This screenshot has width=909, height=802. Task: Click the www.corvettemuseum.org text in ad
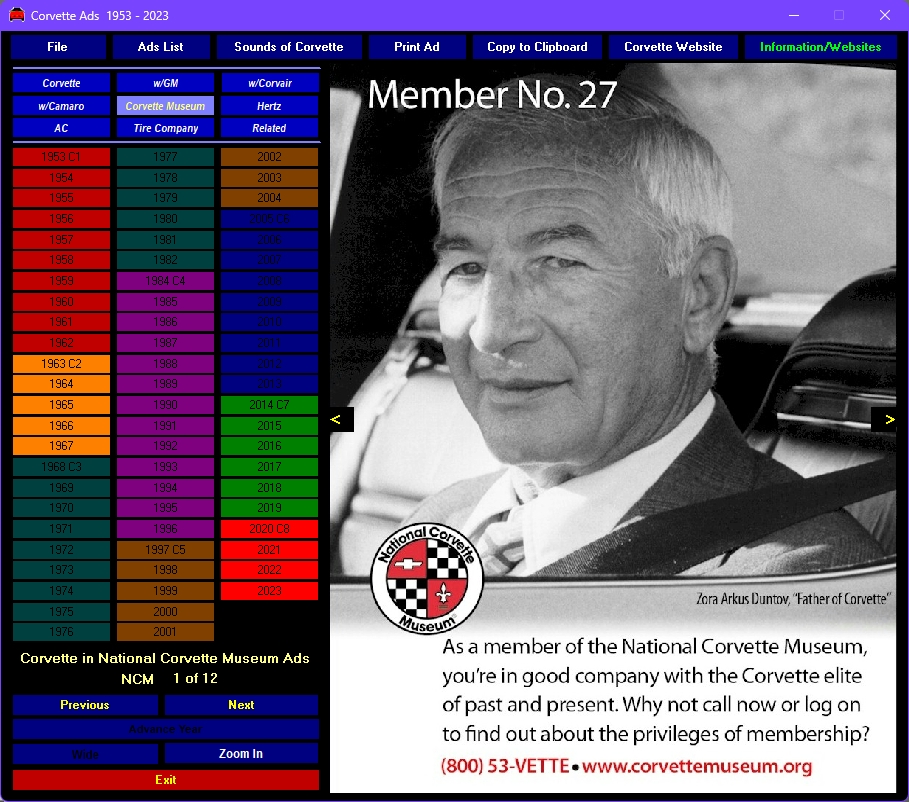coord(697,766)
